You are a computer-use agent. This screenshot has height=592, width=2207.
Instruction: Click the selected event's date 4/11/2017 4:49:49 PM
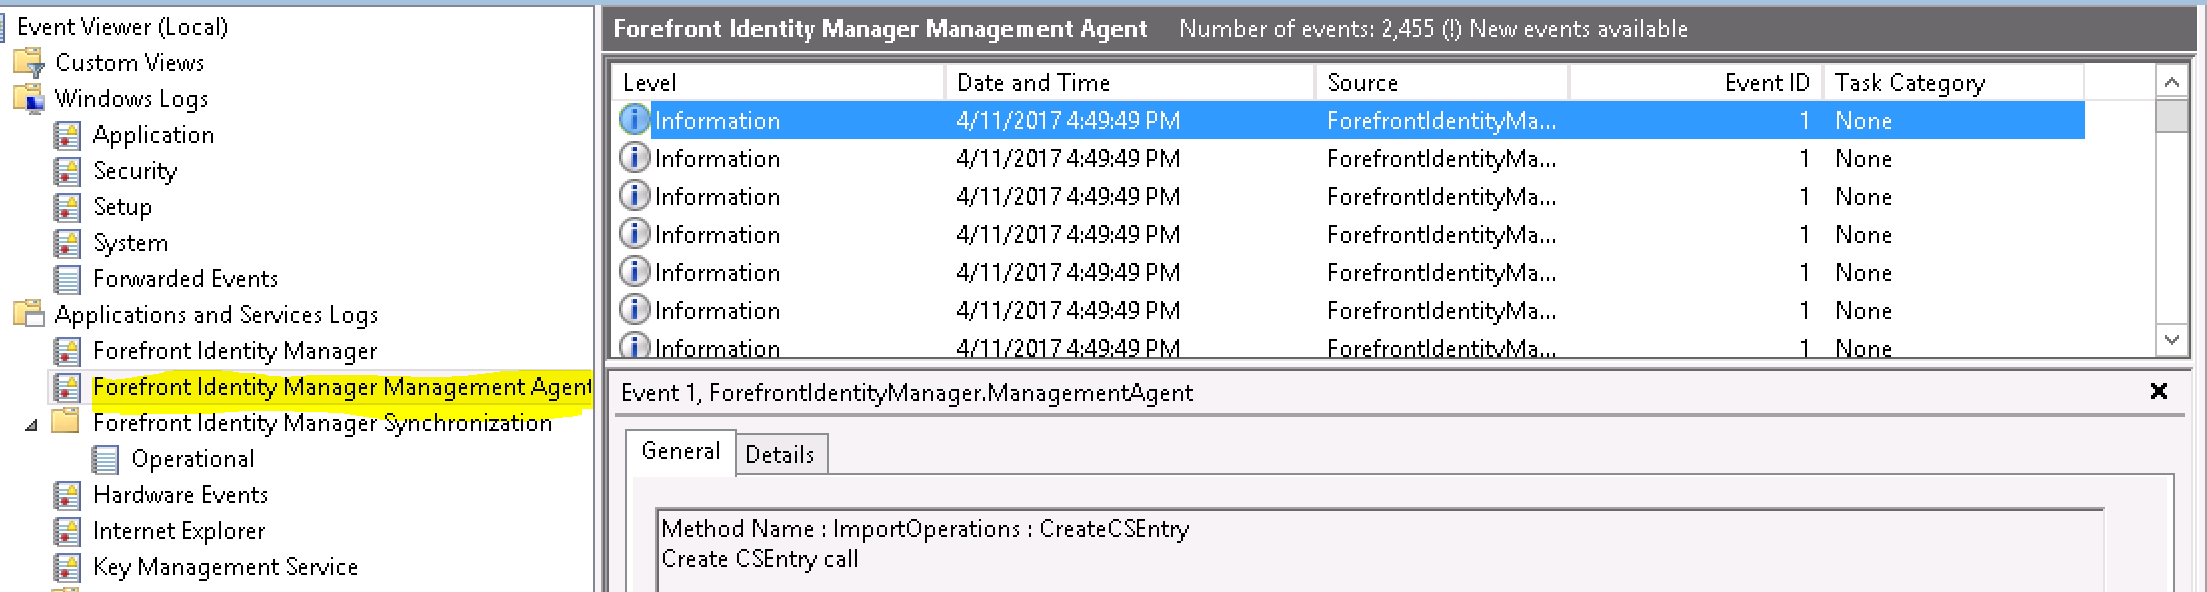1068,121
